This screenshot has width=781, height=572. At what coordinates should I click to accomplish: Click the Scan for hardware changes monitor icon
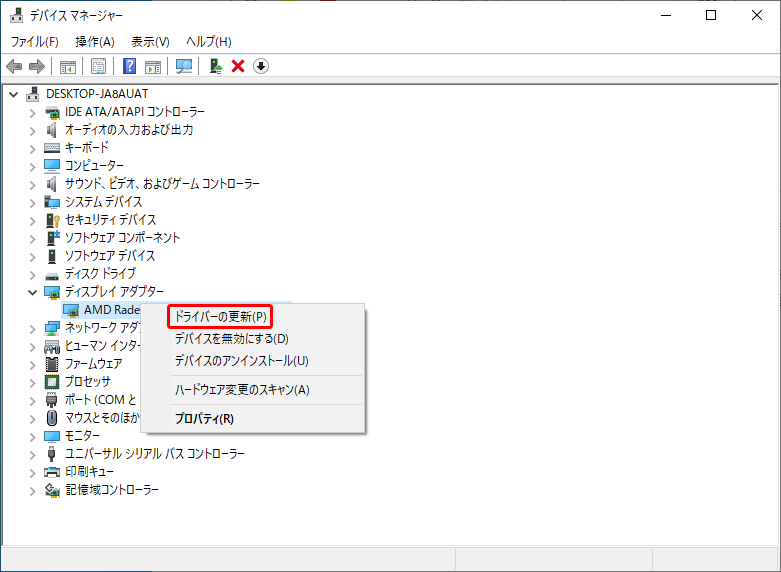click(x=184, y=66)
